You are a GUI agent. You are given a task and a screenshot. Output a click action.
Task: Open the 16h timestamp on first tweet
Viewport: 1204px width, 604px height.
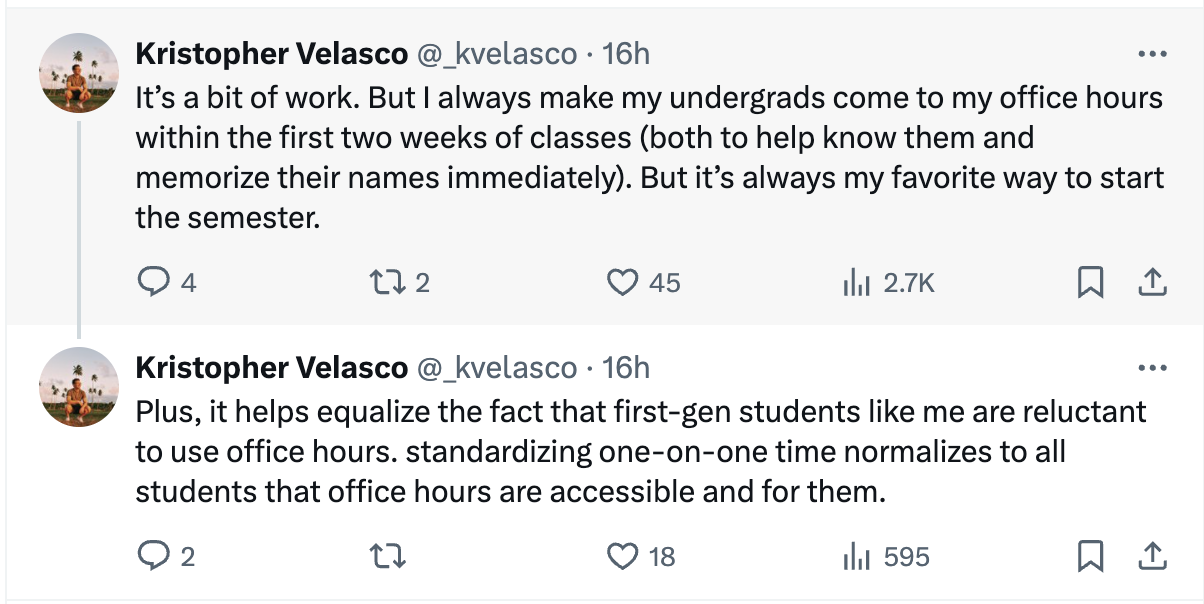[x=627, y=54]
